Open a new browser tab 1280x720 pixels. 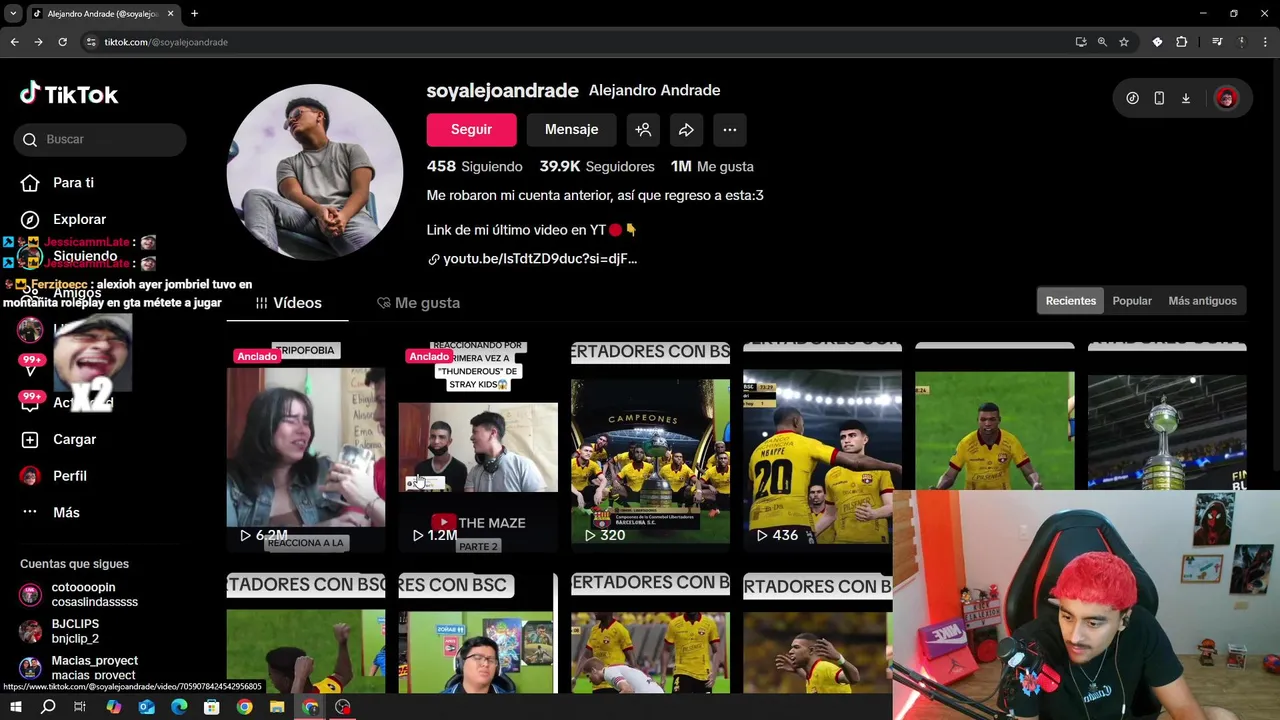coord(194,14)
